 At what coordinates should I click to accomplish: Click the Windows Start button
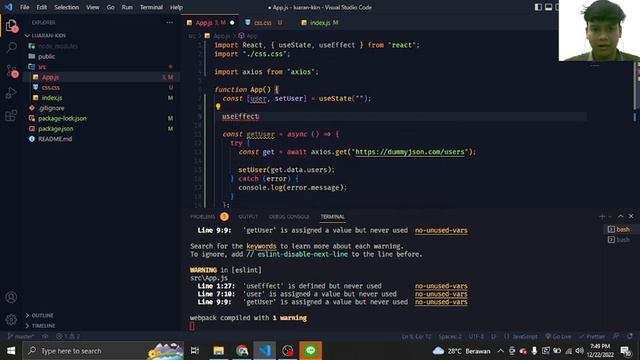[x=11, y=351]
